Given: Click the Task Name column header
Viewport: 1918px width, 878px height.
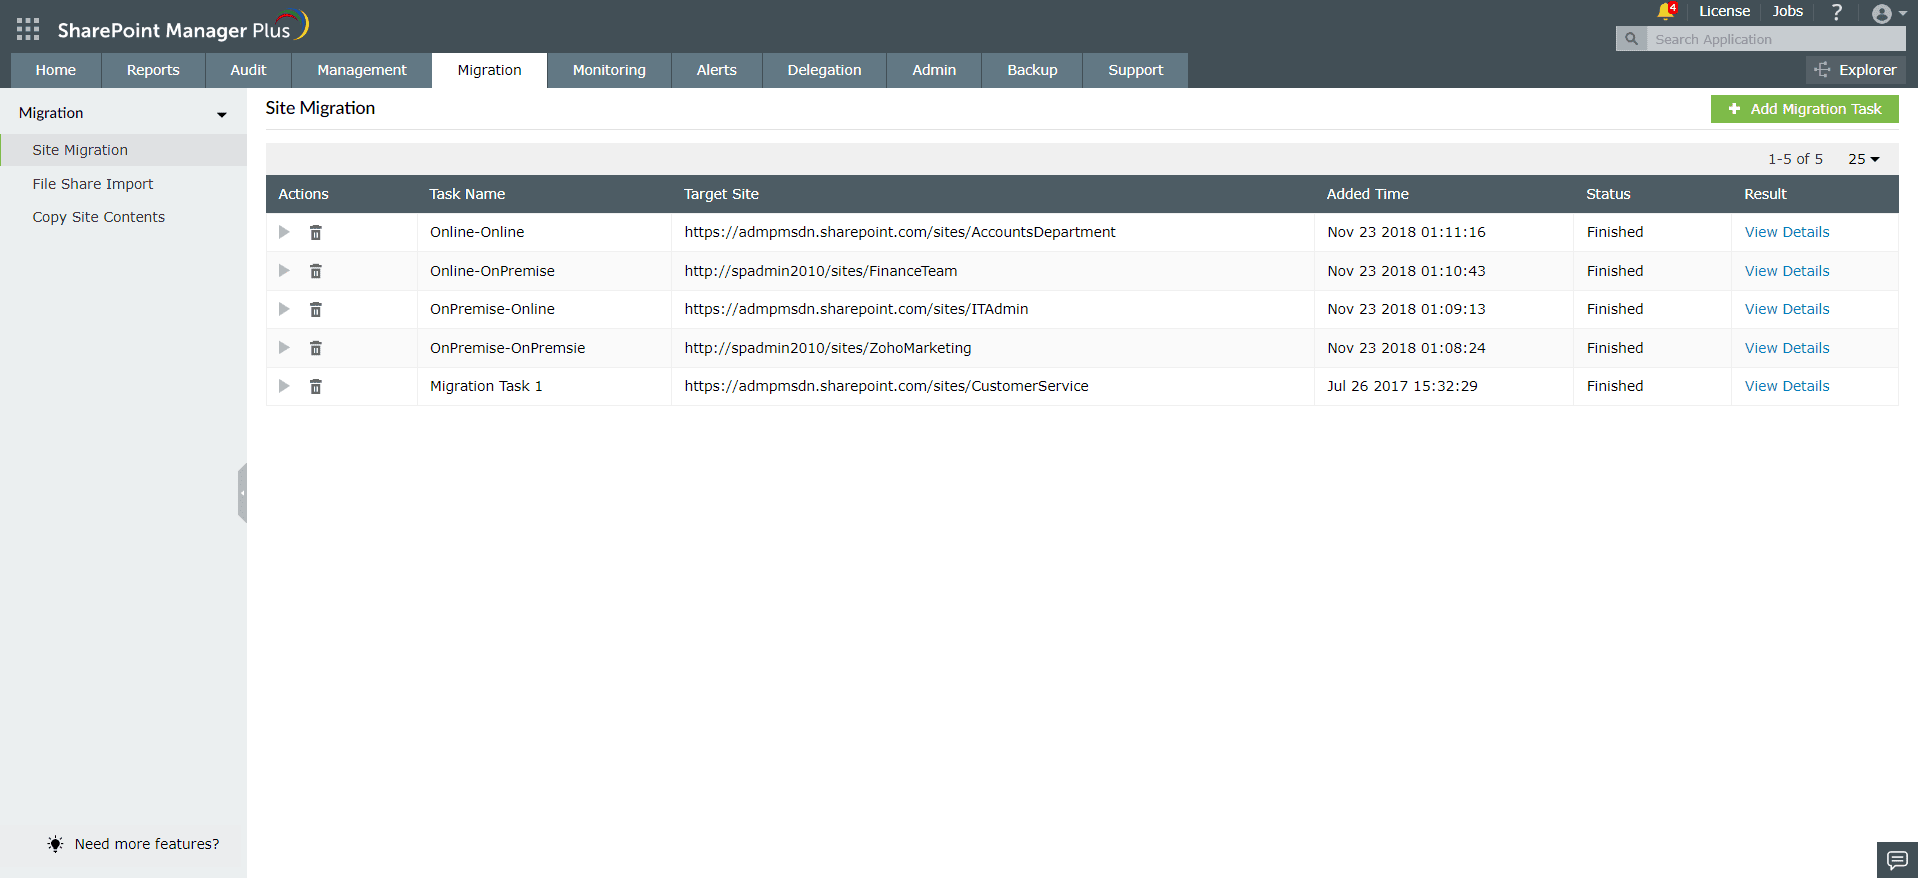Looking at the screenshot, I should pos(467,194).
